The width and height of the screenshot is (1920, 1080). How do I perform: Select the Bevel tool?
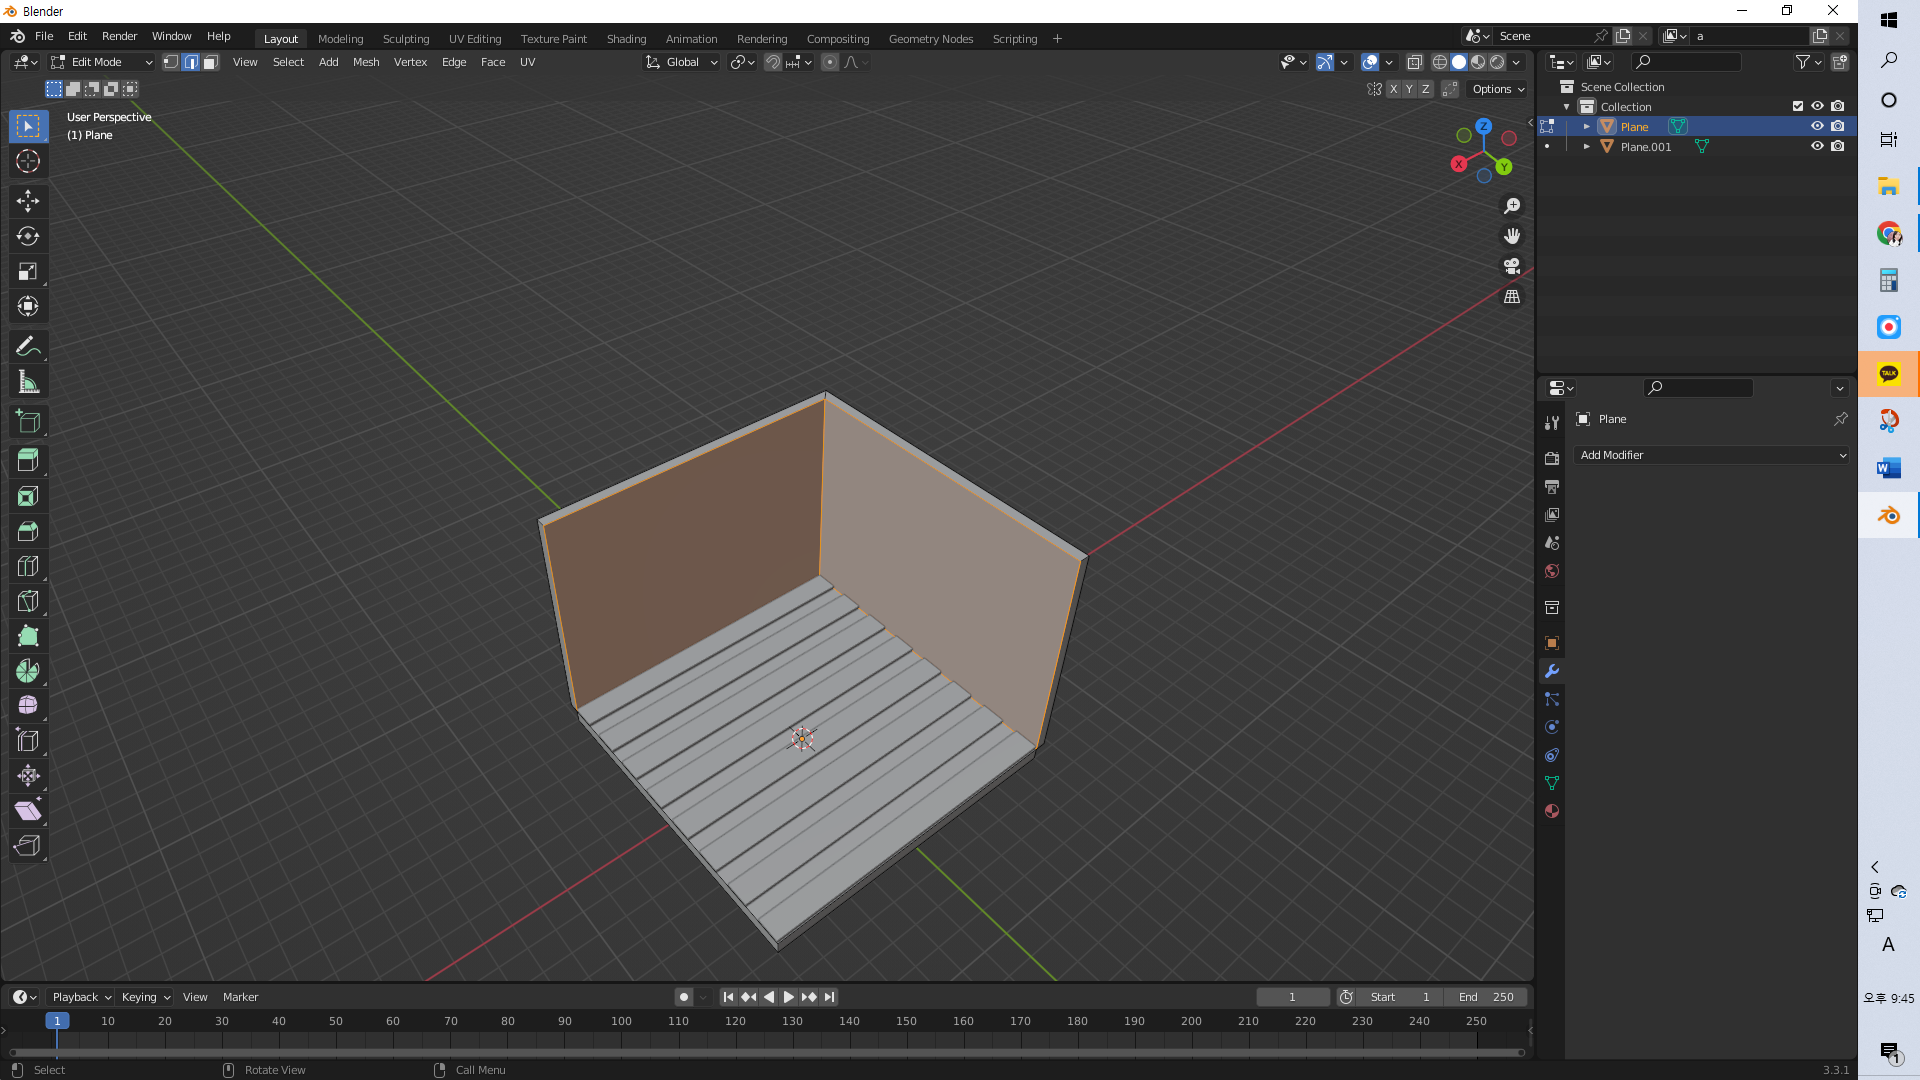pos(28,531)
